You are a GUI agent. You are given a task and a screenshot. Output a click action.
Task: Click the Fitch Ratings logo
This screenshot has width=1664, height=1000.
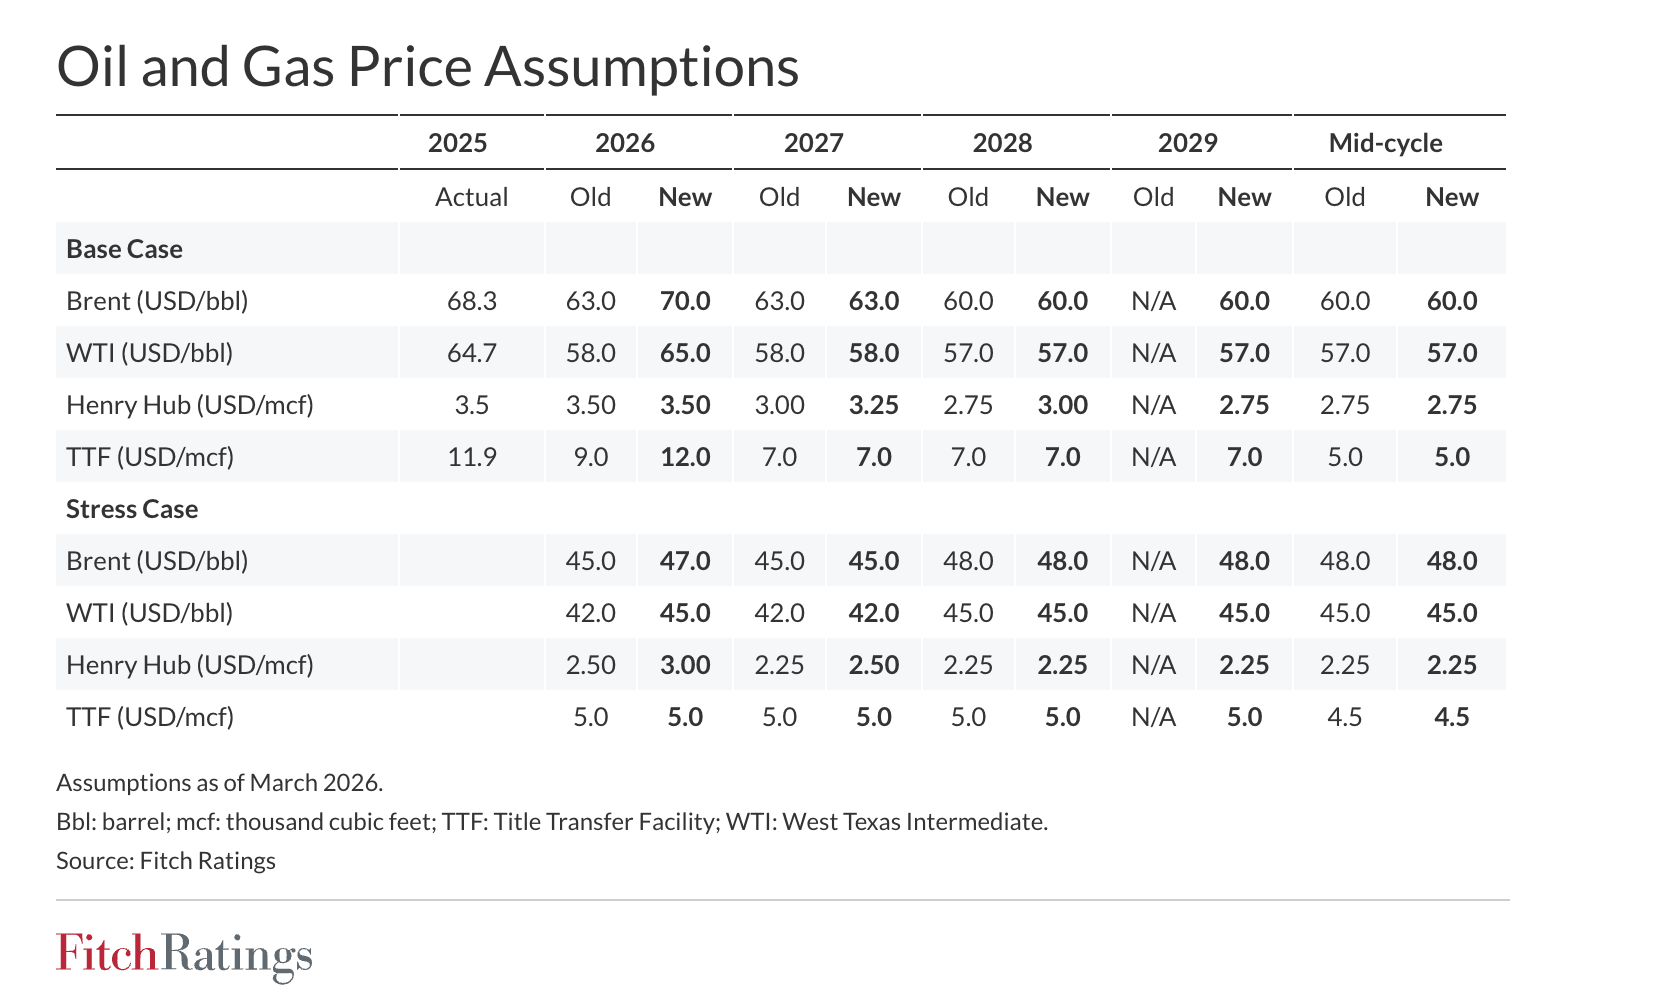(184, 955)
